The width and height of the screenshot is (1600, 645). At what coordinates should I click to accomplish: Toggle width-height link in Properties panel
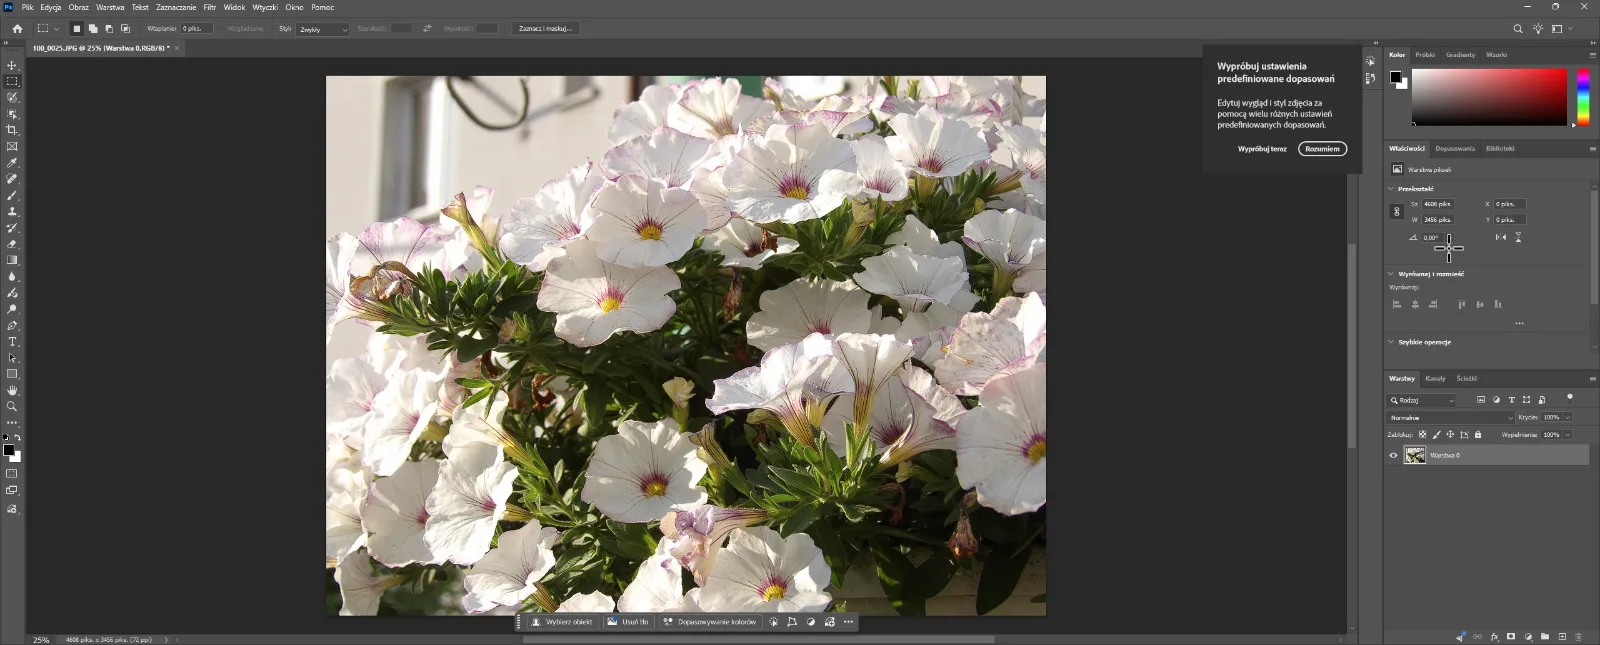pyautogui.click(x=1397, y=211)
